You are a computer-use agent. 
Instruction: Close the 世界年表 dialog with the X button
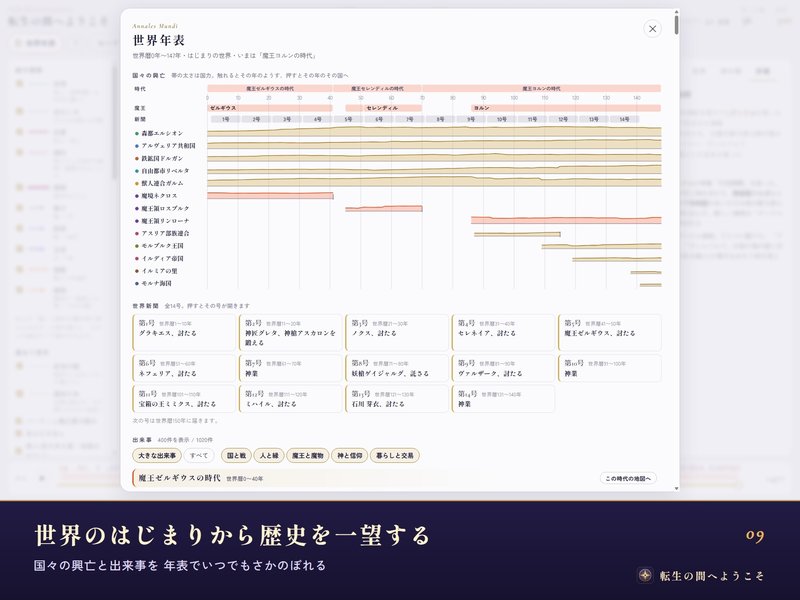coord(652,29)
